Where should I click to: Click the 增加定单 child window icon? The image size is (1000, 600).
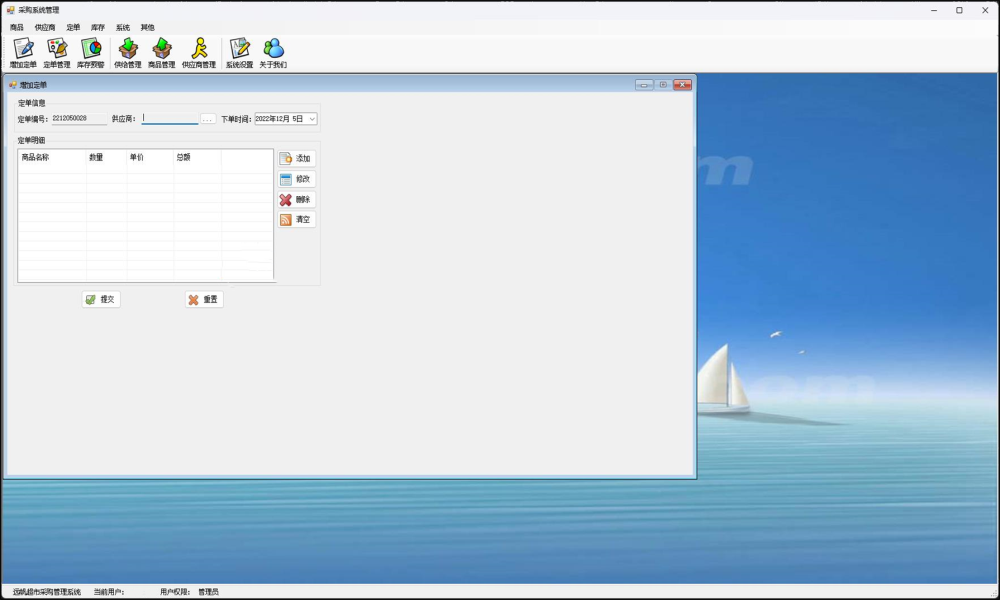pyautogui.click(x=13, y=85)
